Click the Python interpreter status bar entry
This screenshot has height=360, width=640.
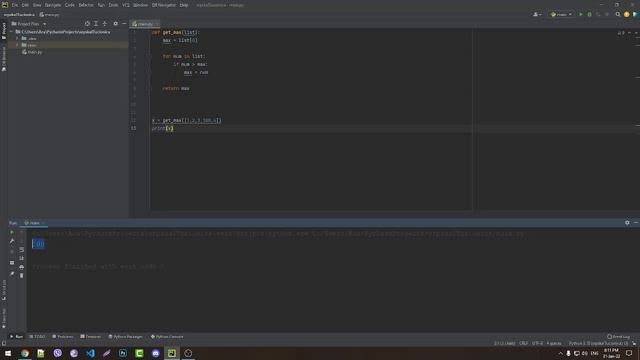coord(599,344)
